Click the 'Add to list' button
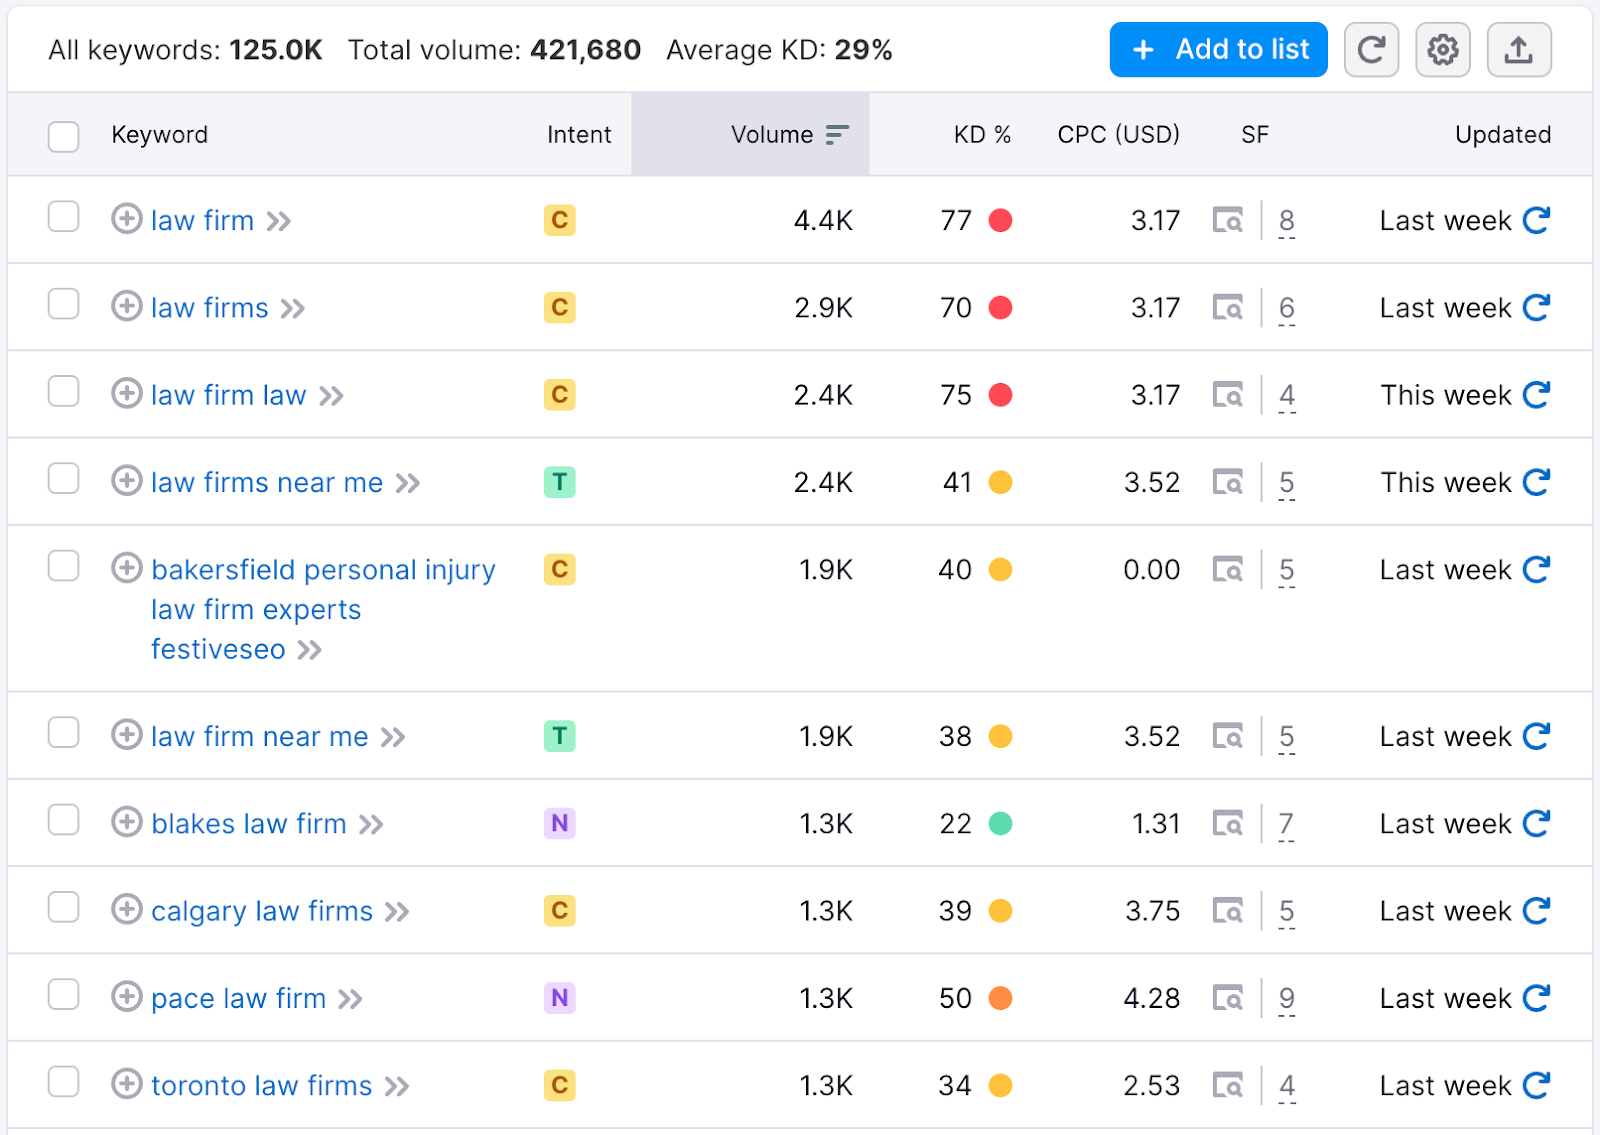The width and height of the screenshot is (1600, 1135). point(1219,50)
